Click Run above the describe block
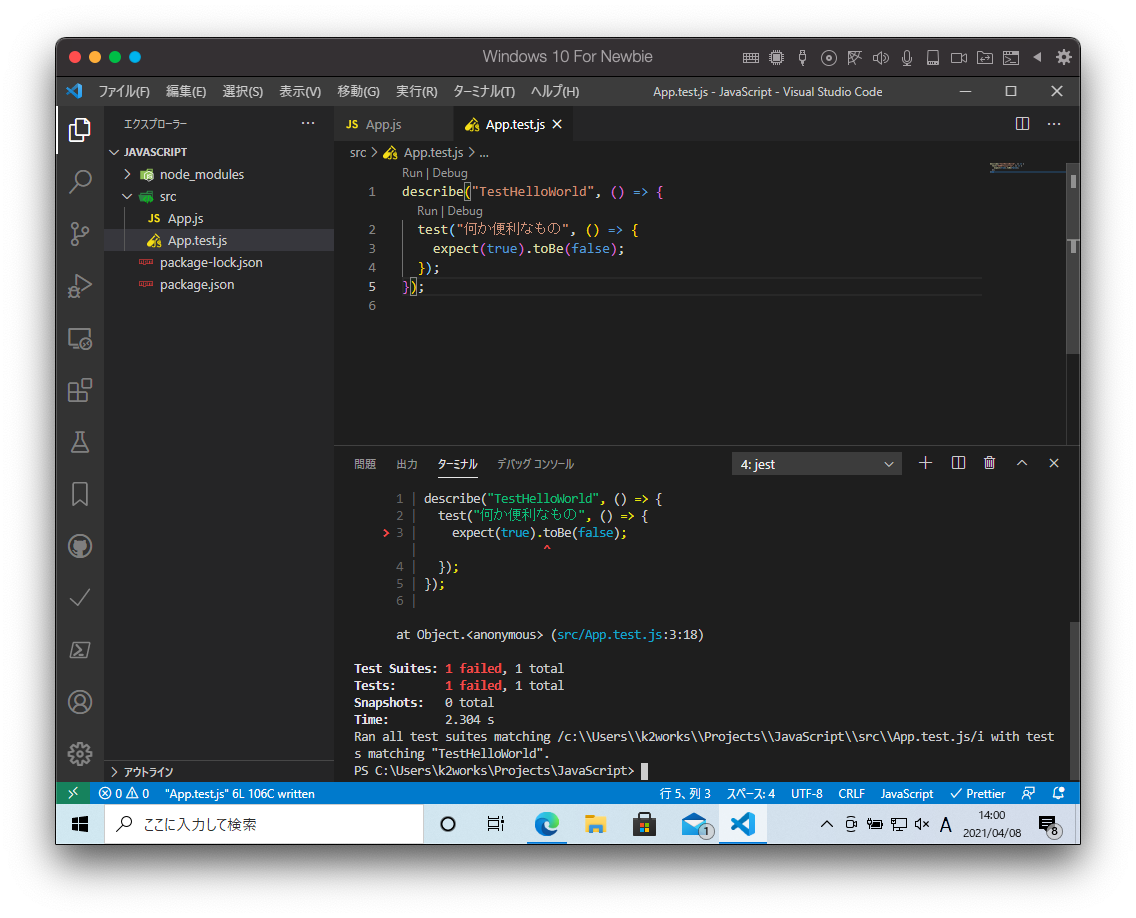 (412, 173)
